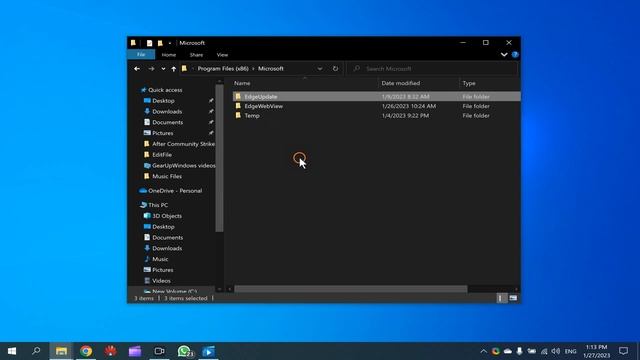This screenshot has height=360, width=640.
Task: Open the GearUpWindows videos folder
Action: [184, 166]
